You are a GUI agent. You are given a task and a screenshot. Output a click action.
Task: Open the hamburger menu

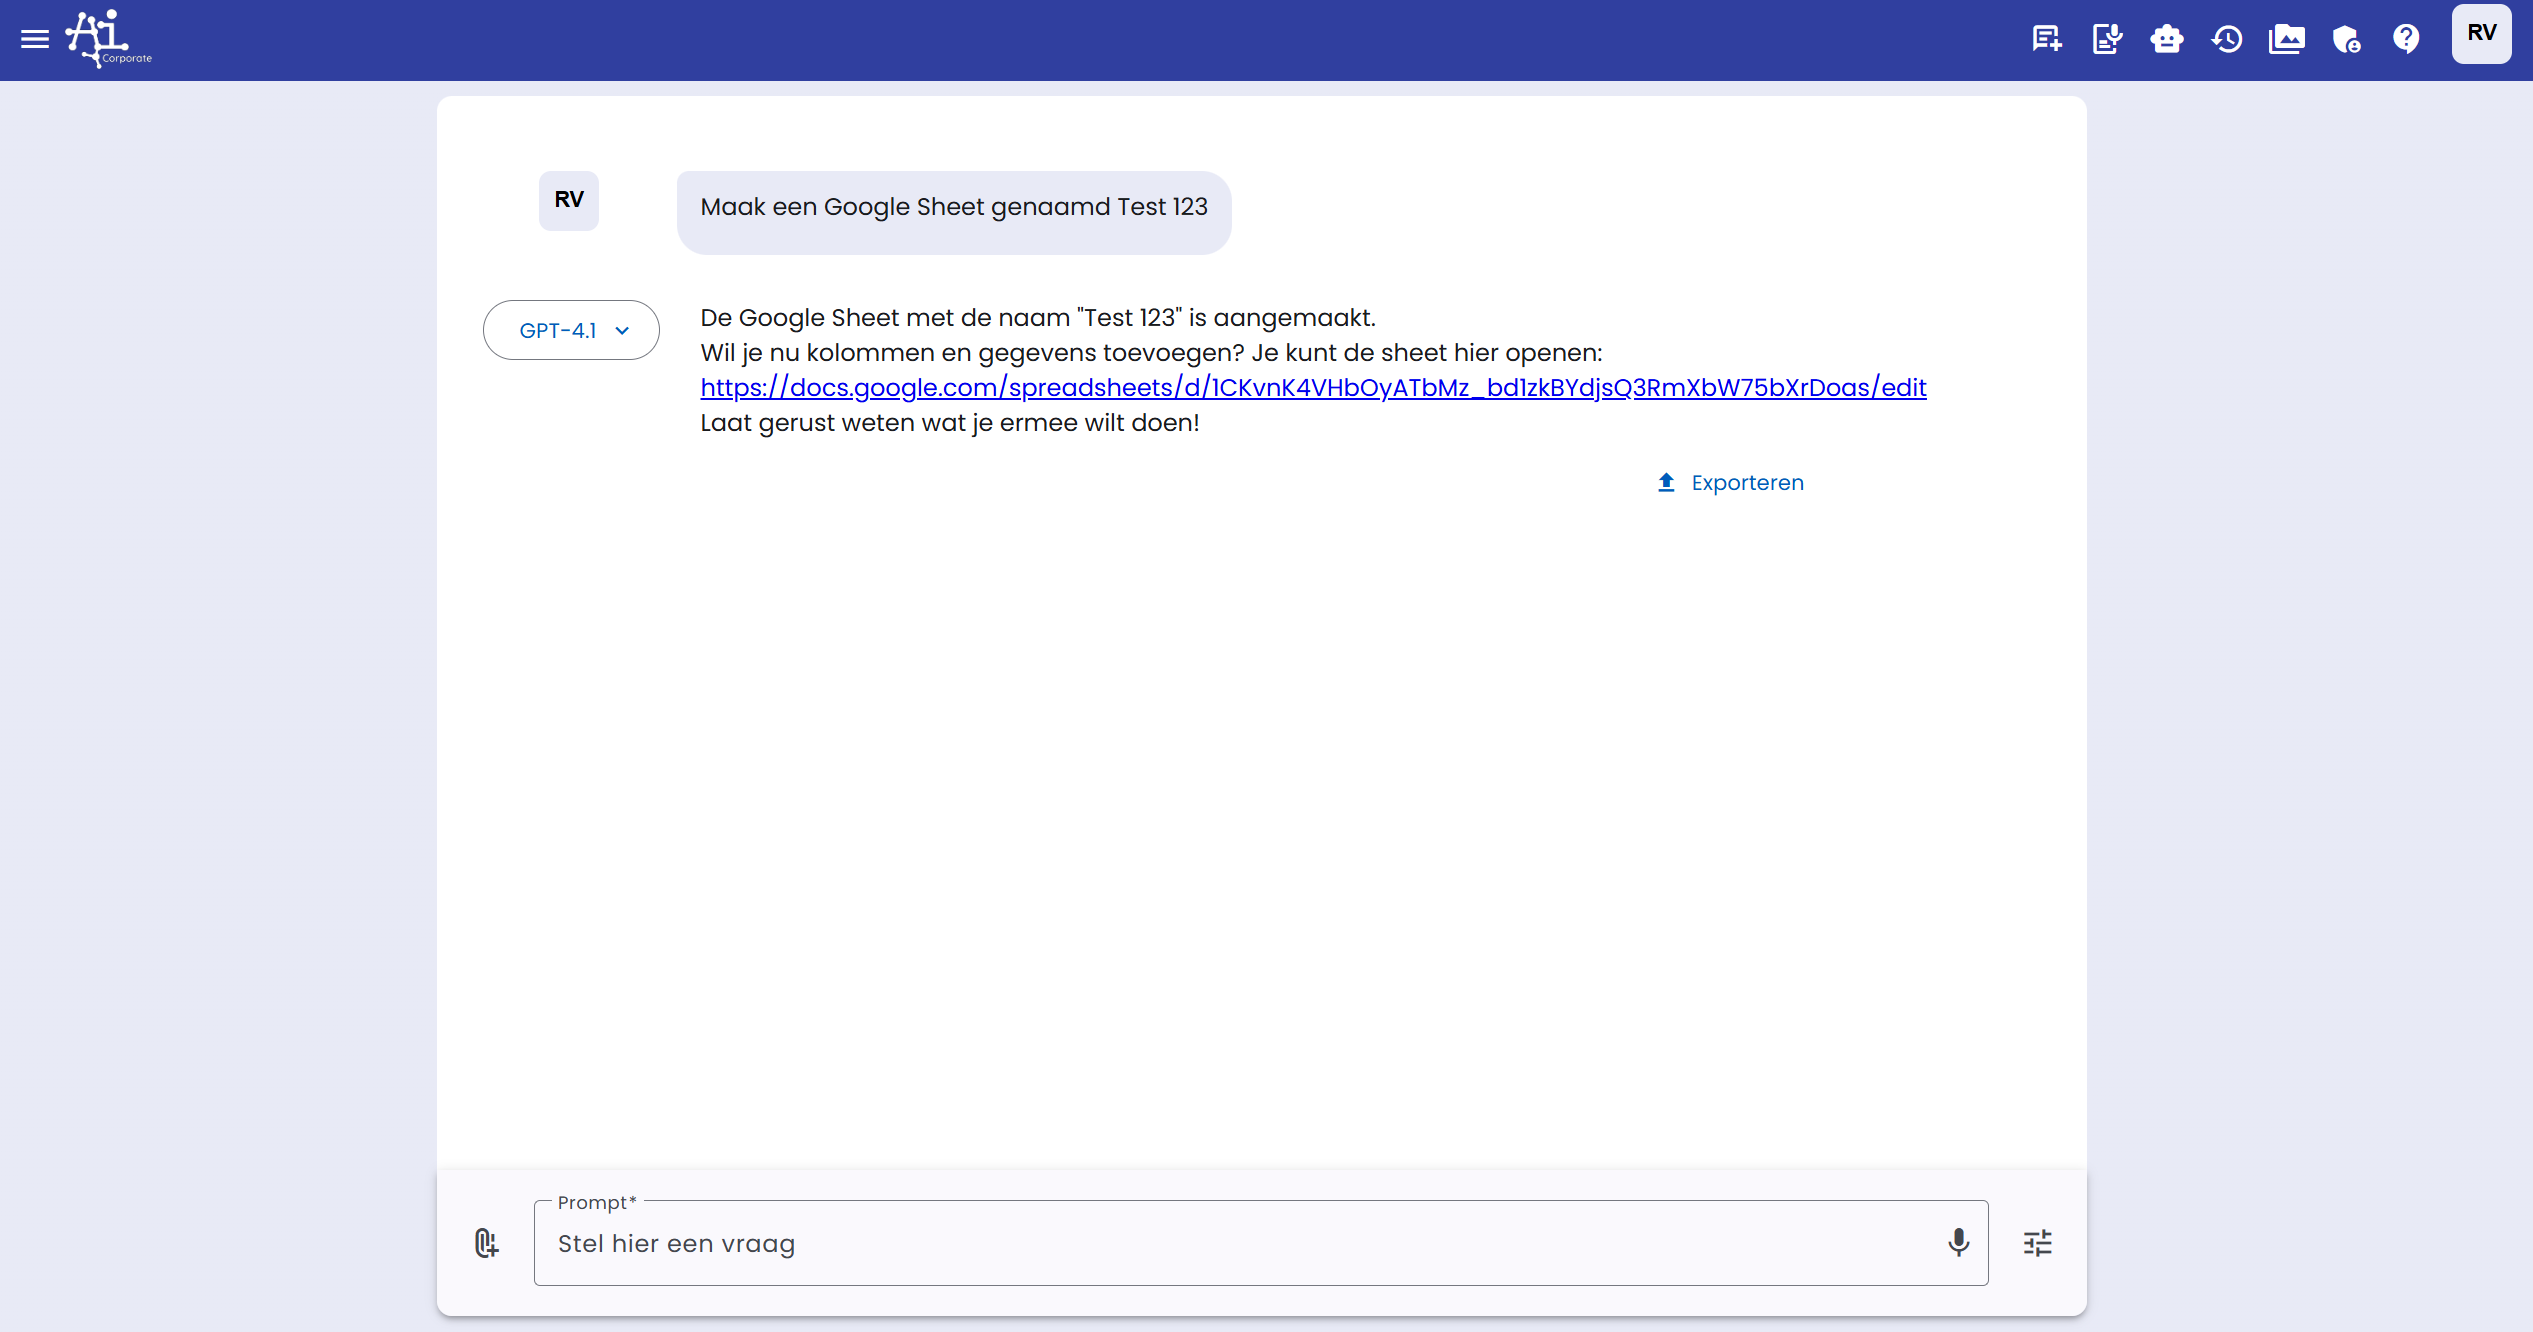[x=35, y=39]
